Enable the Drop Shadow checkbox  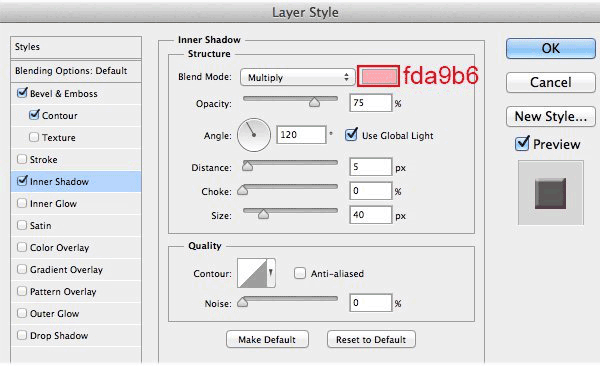tap(22, 335)
